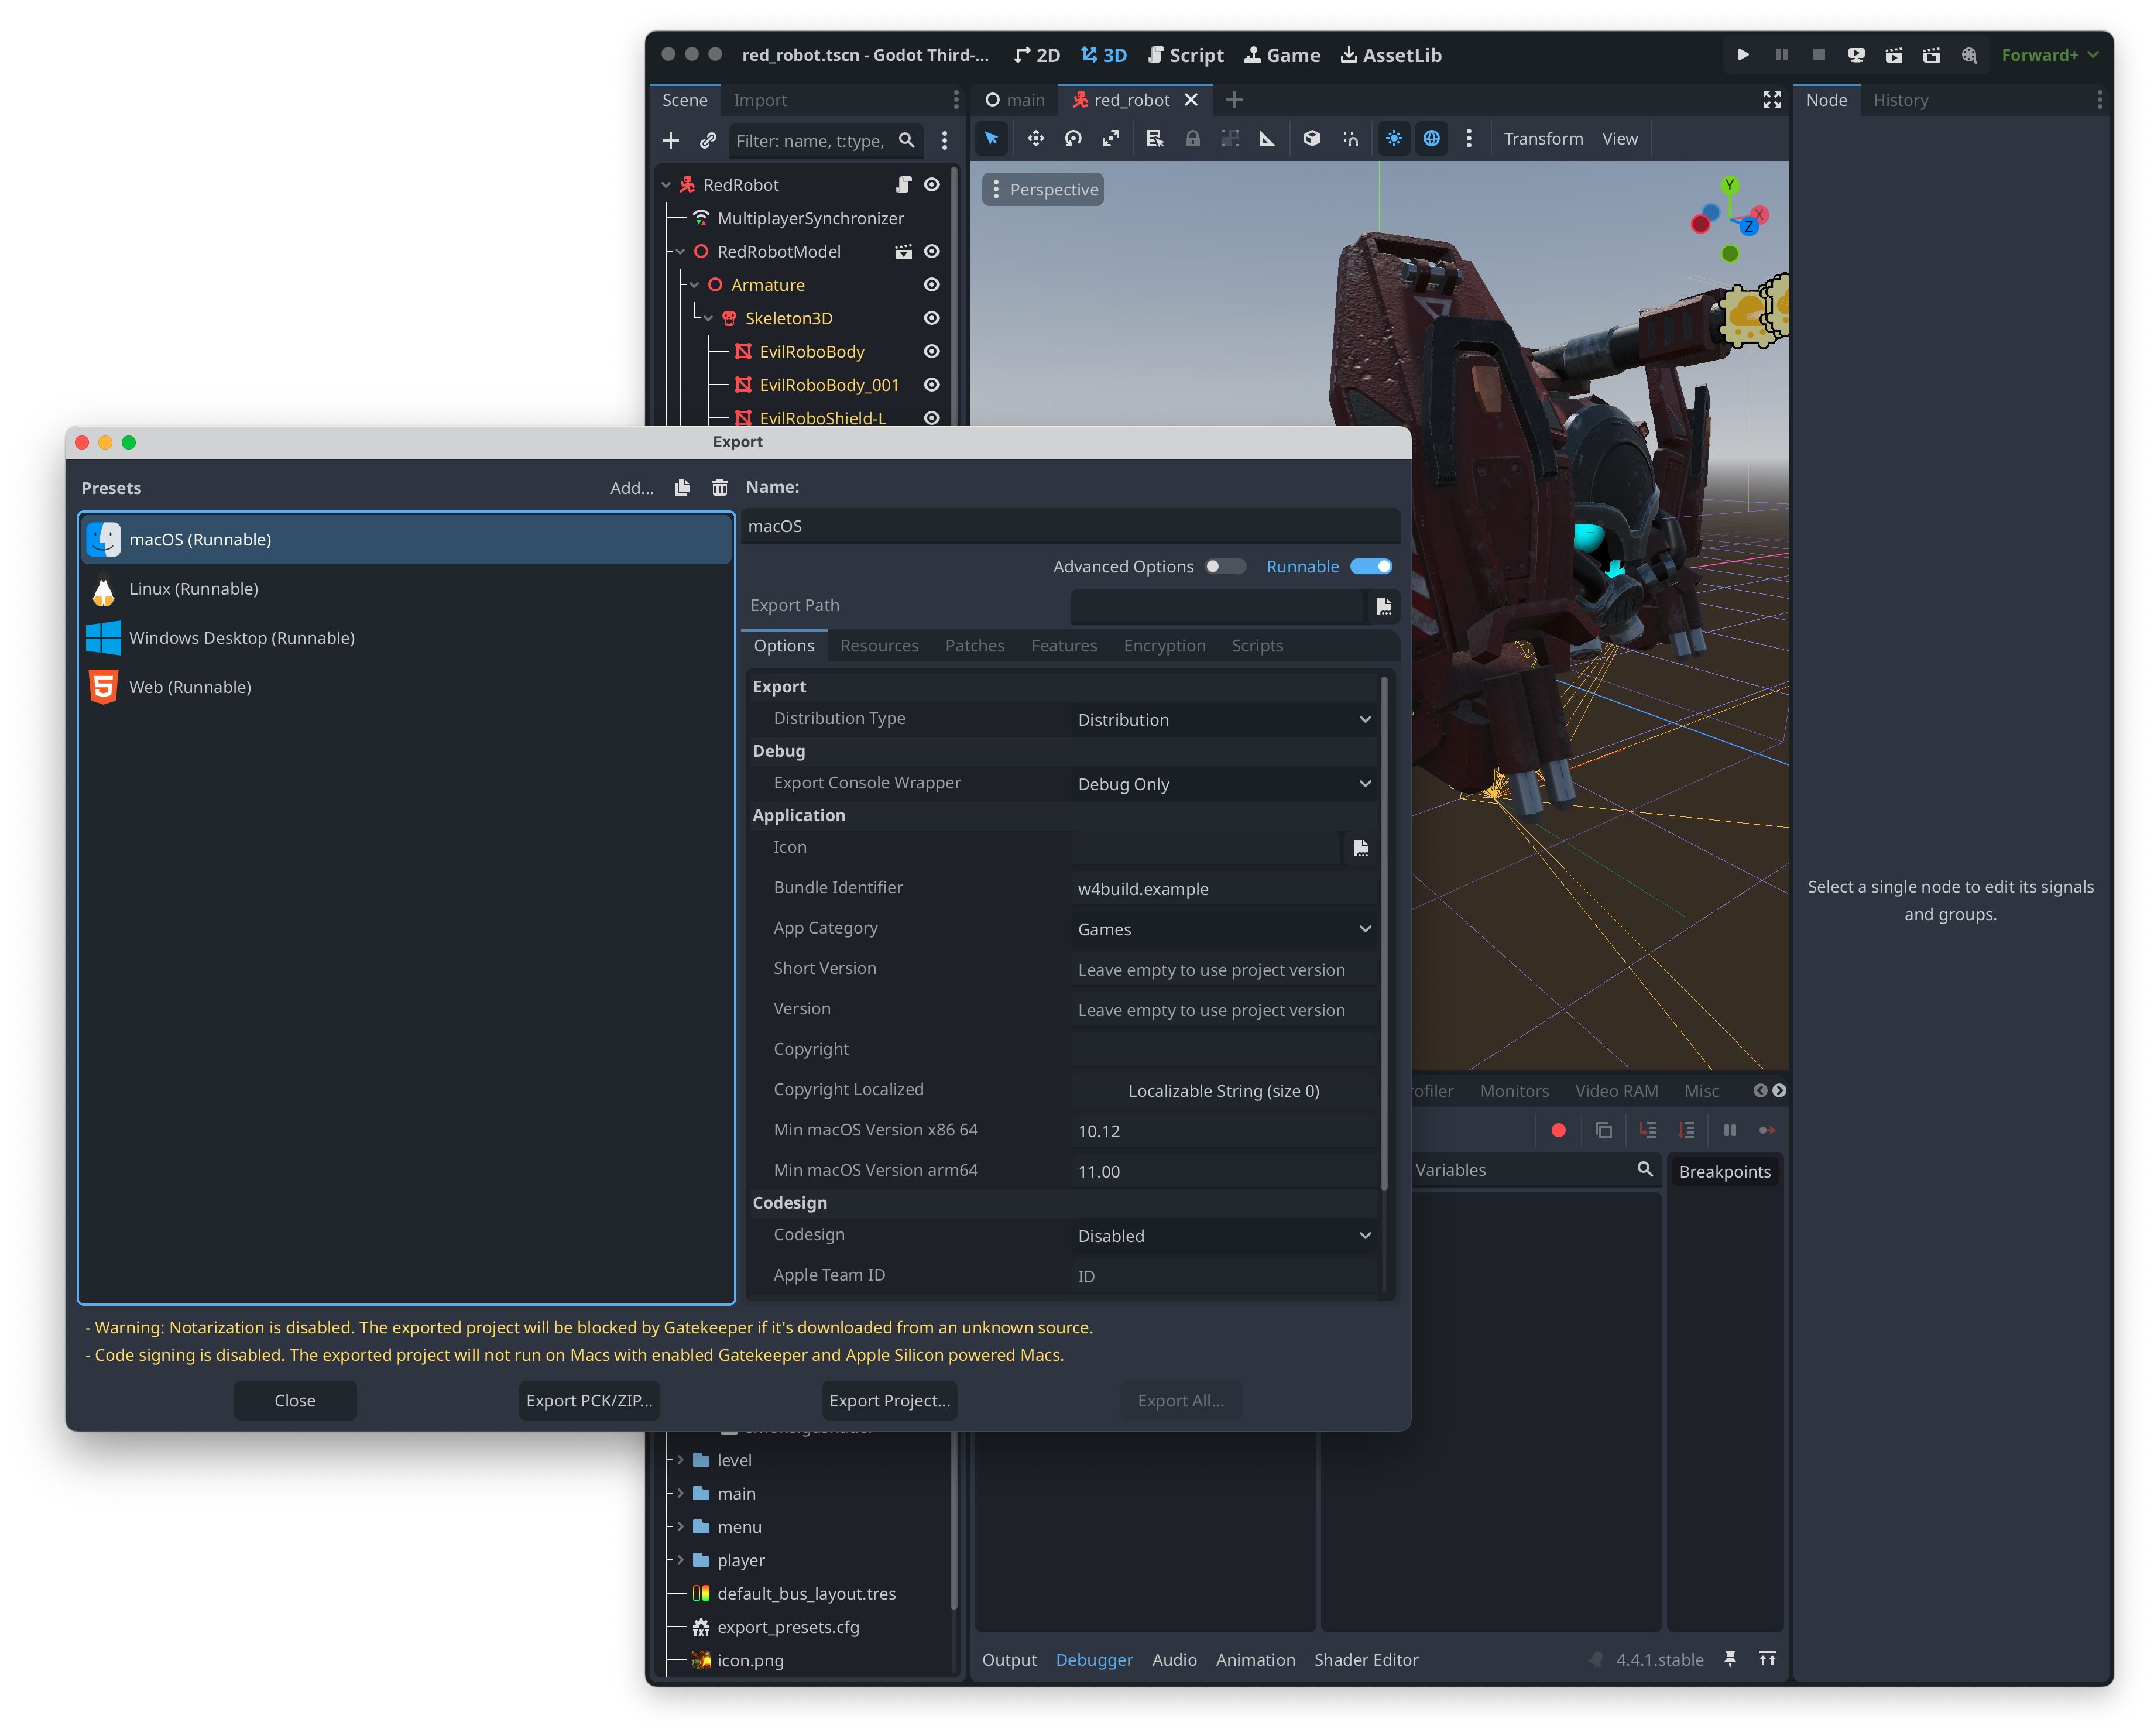2154x1736 pixels.
Task: Click the Add Child Node plus icon
Action: [x=671, y=141]
